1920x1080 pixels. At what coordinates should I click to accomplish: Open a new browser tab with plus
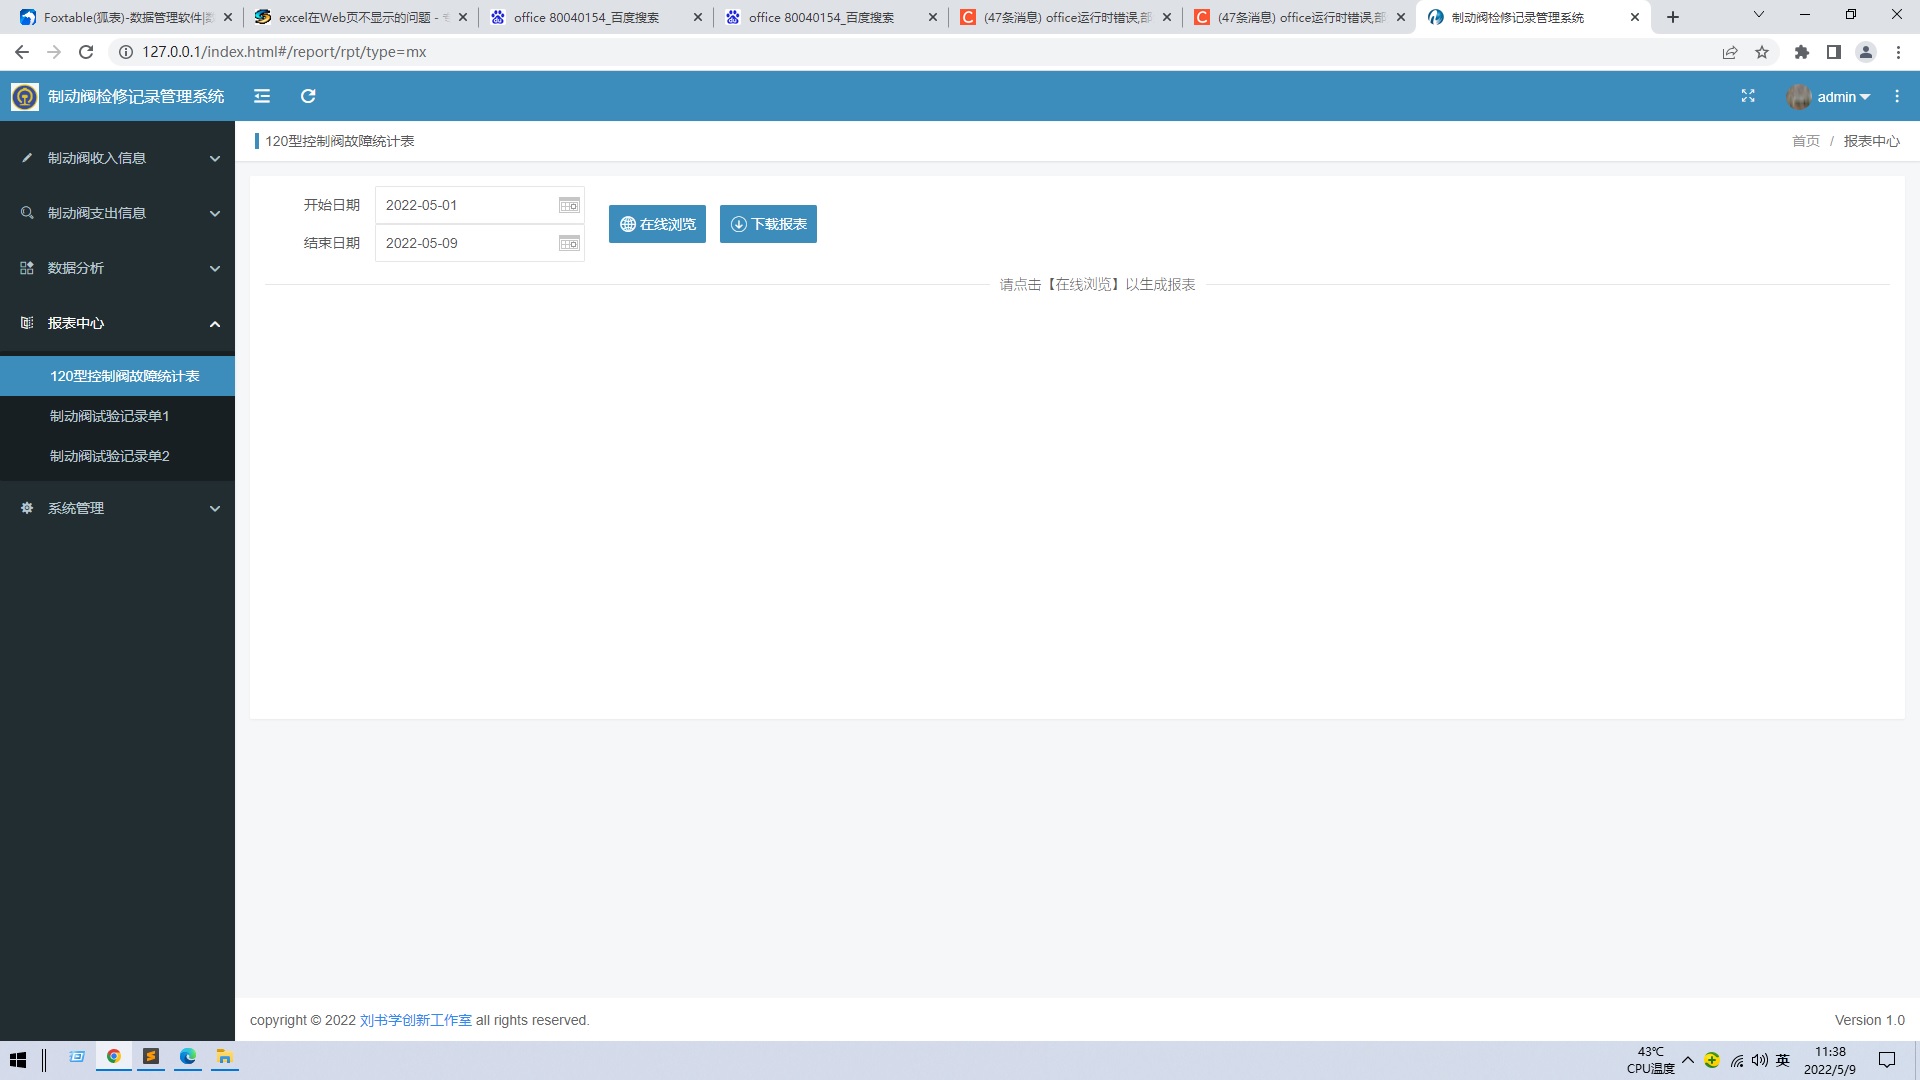(1673, 17)
